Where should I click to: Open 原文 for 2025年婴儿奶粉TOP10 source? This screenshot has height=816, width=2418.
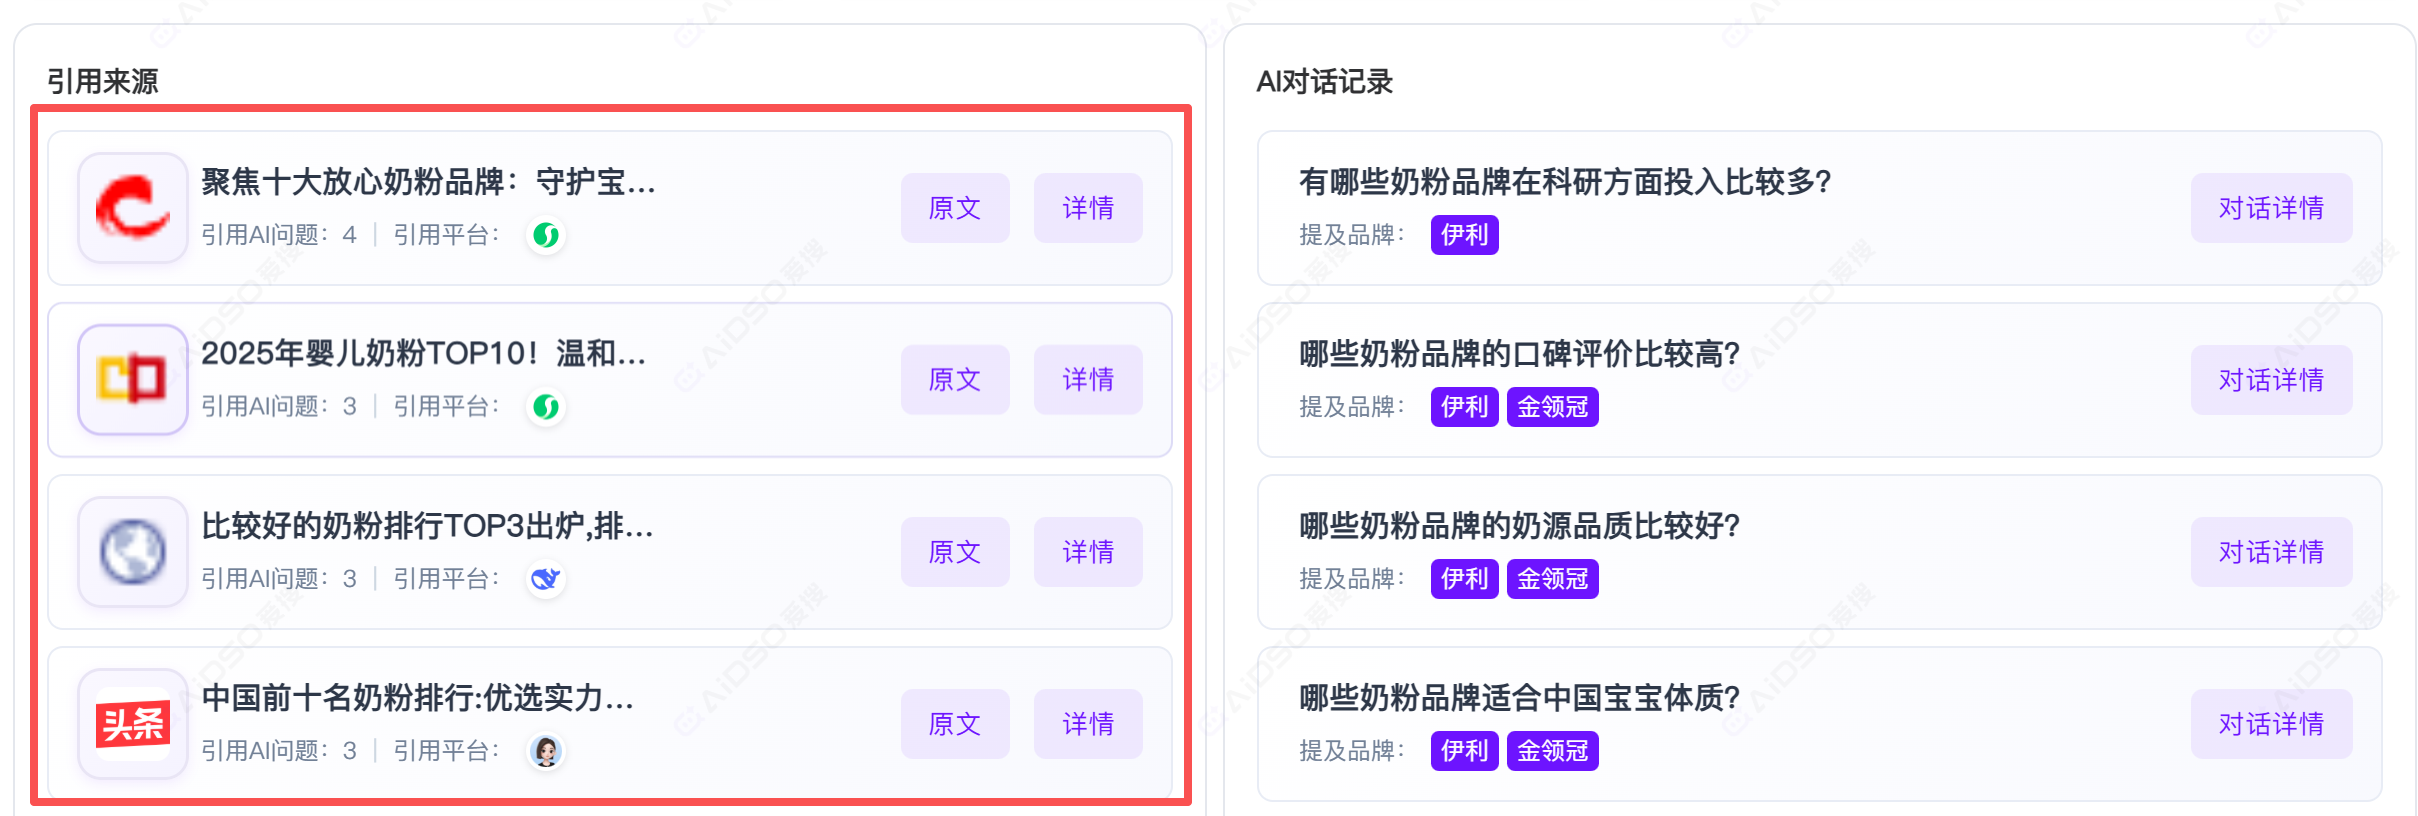[x=955, y=380]
